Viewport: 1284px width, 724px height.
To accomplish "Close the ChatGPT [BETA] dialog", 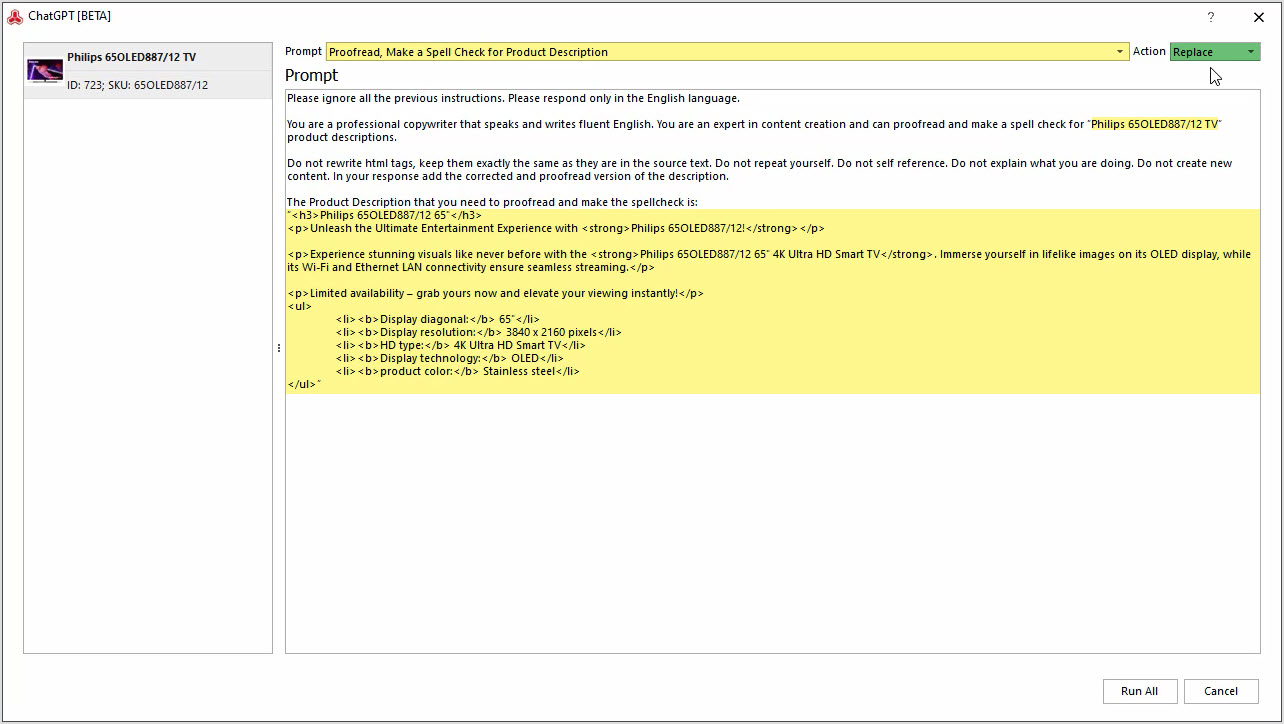I will pos(1259,17).
